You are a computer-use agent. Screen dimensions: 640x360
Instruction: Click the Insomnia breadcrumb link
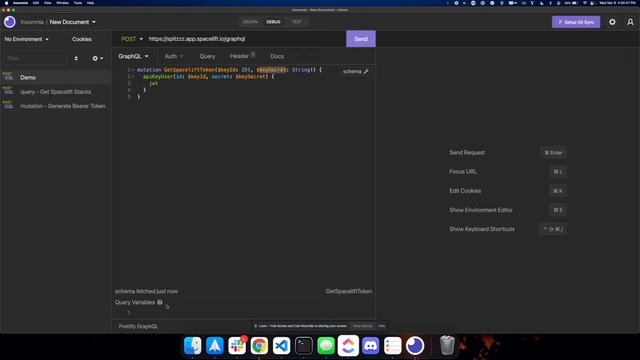(32, 22)
